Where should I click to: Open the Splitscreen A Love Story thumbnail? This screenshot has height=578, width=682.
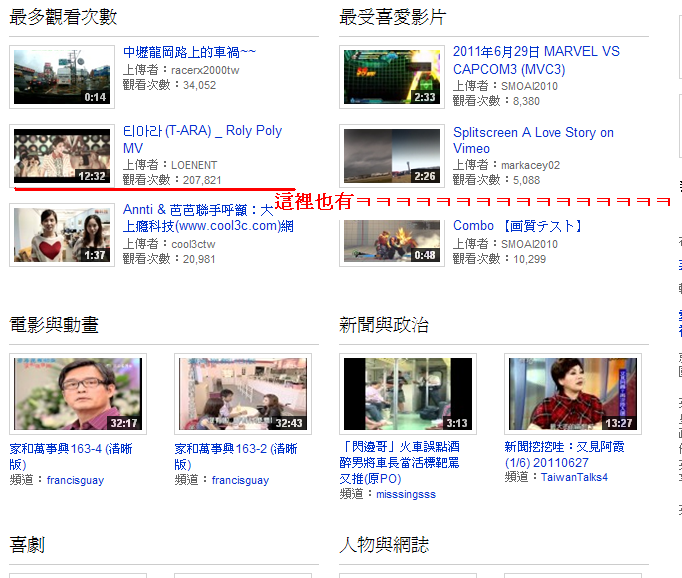[392, 156]
